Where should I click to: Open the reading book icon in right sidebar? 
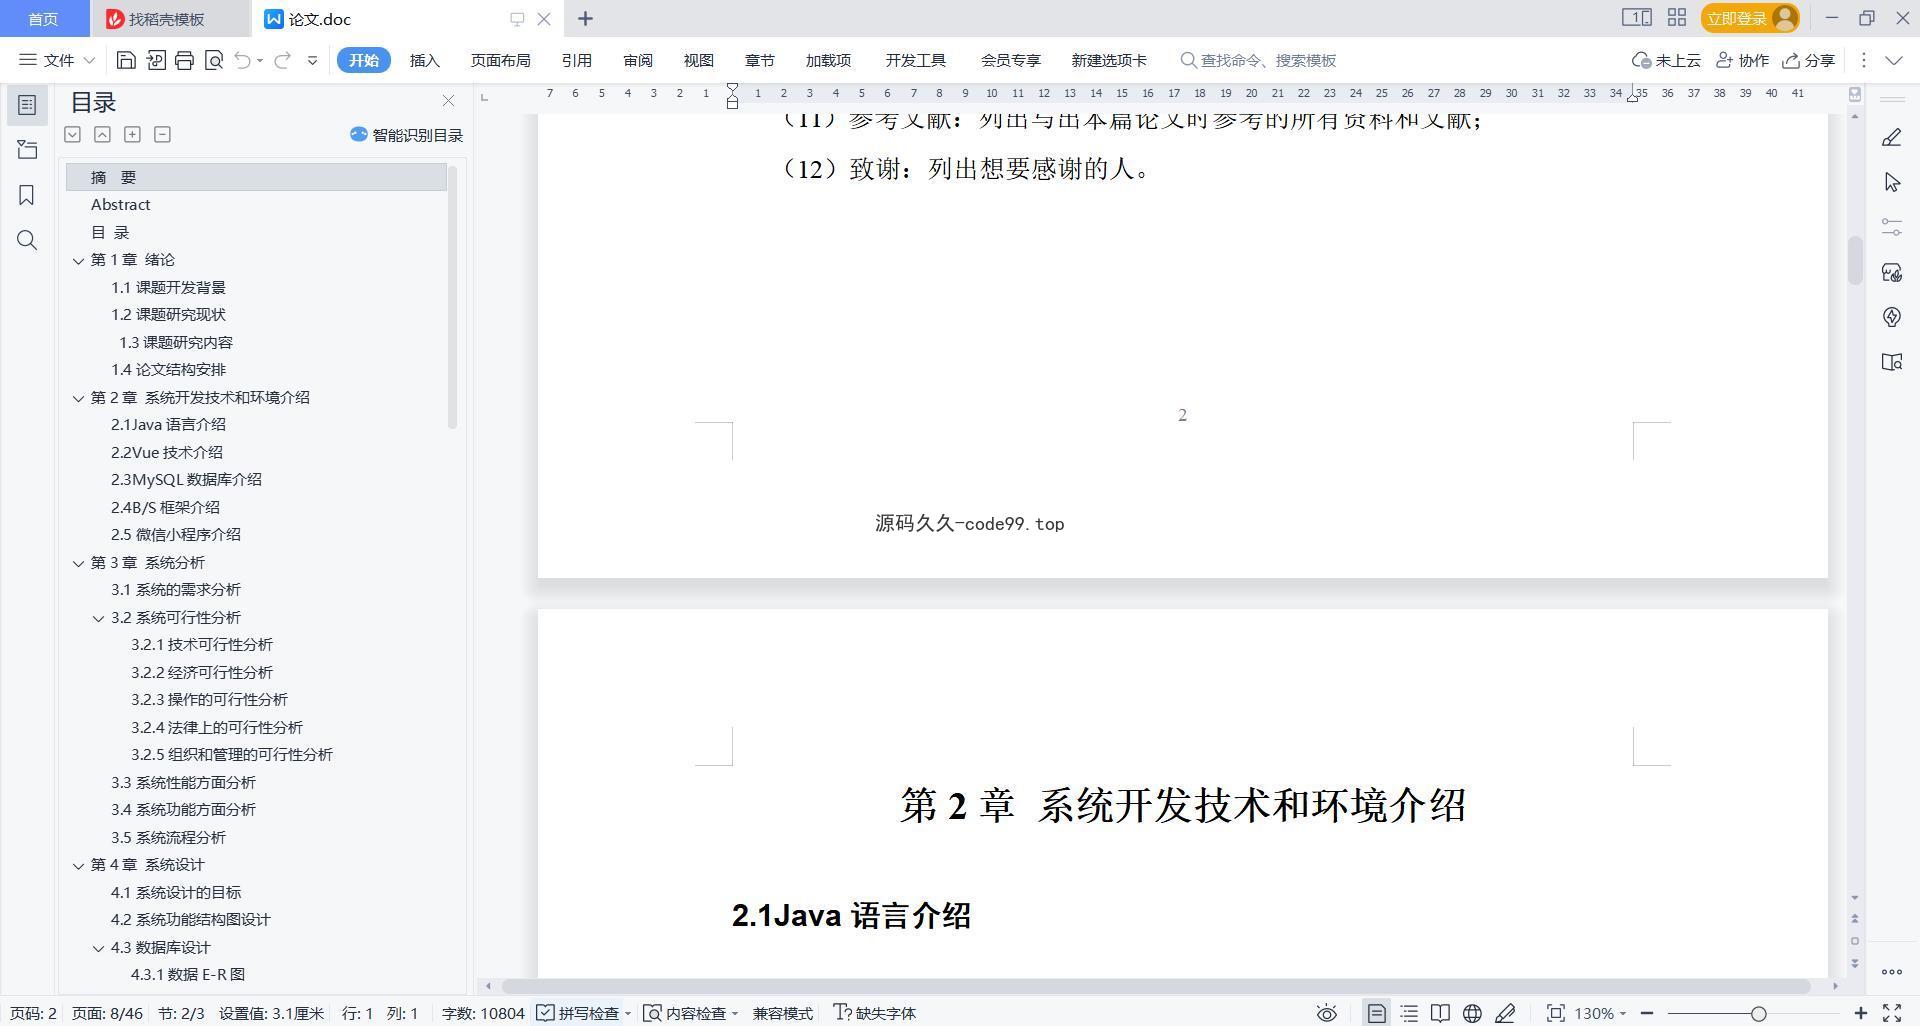(1891, 362)
